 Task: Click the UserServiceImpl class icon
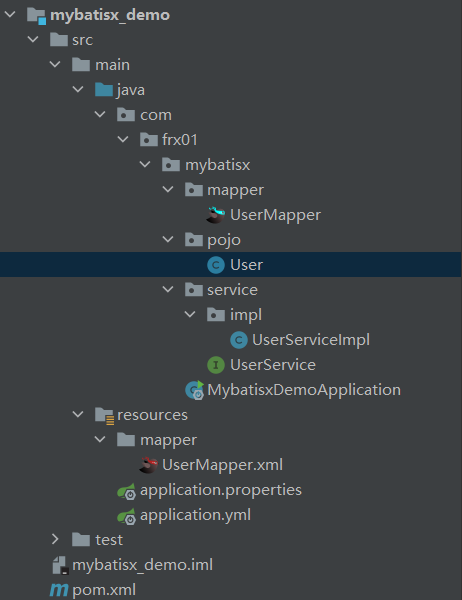[239, 340]
